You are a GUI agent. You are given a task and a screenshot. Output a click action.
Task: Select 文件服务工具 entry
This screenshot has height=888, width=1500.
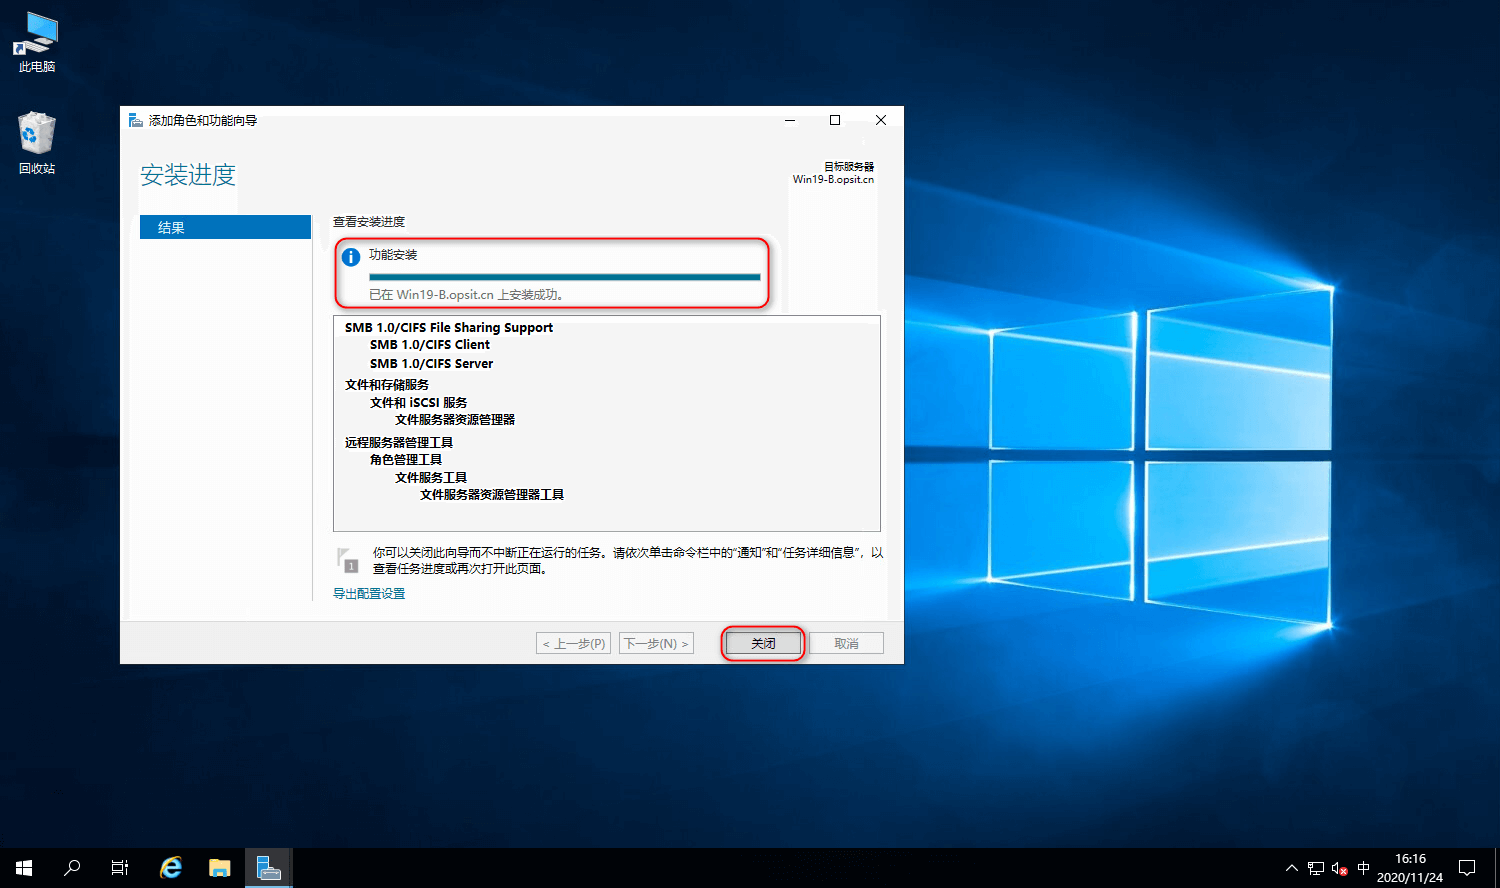(431, 477)
